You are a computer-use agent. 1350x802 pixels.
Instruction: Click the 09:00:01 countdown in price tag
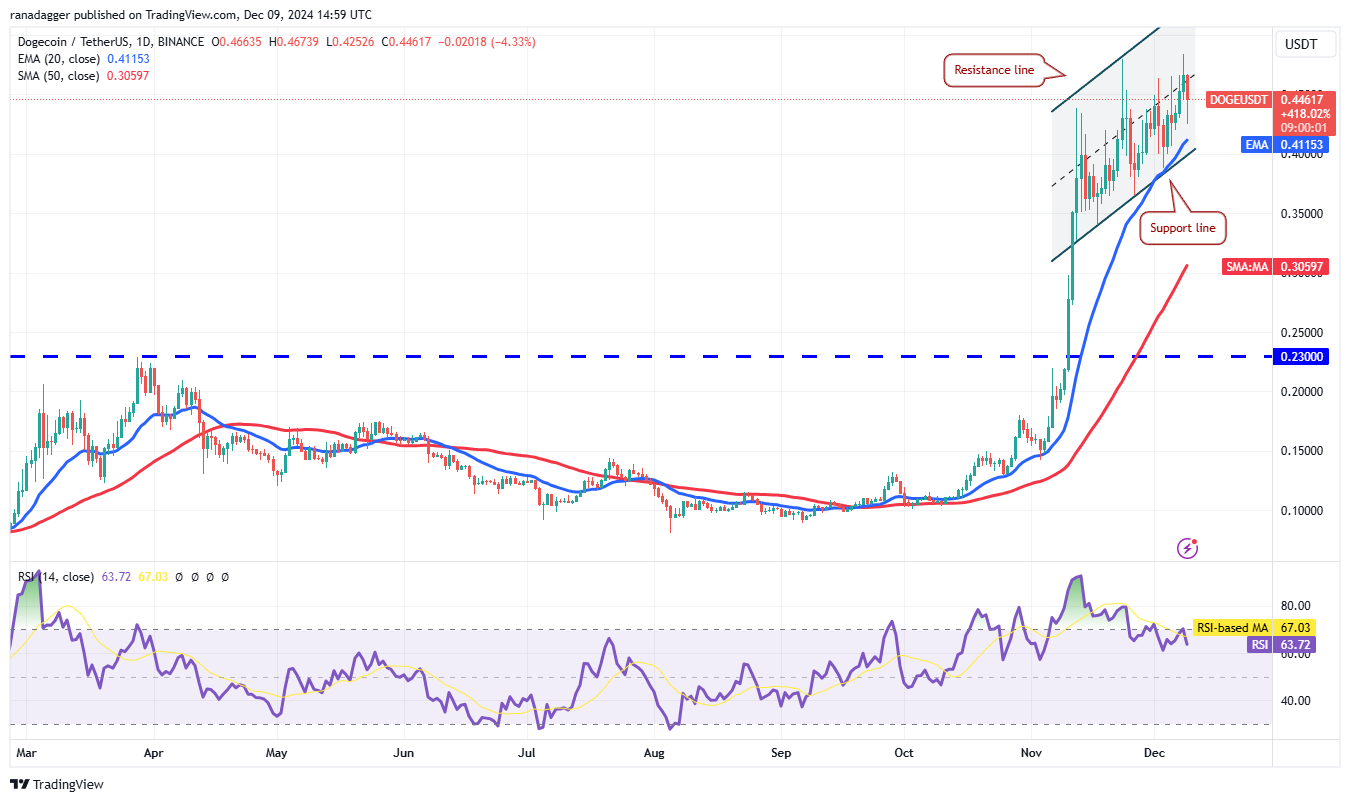coord(1304,127)
